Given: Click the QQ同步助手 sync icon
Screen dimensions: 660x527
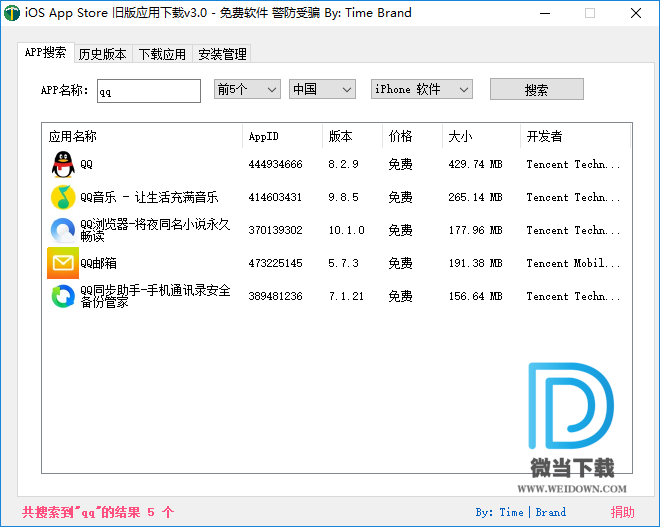Looking at the screenshot, I should (x=63, y=296).
